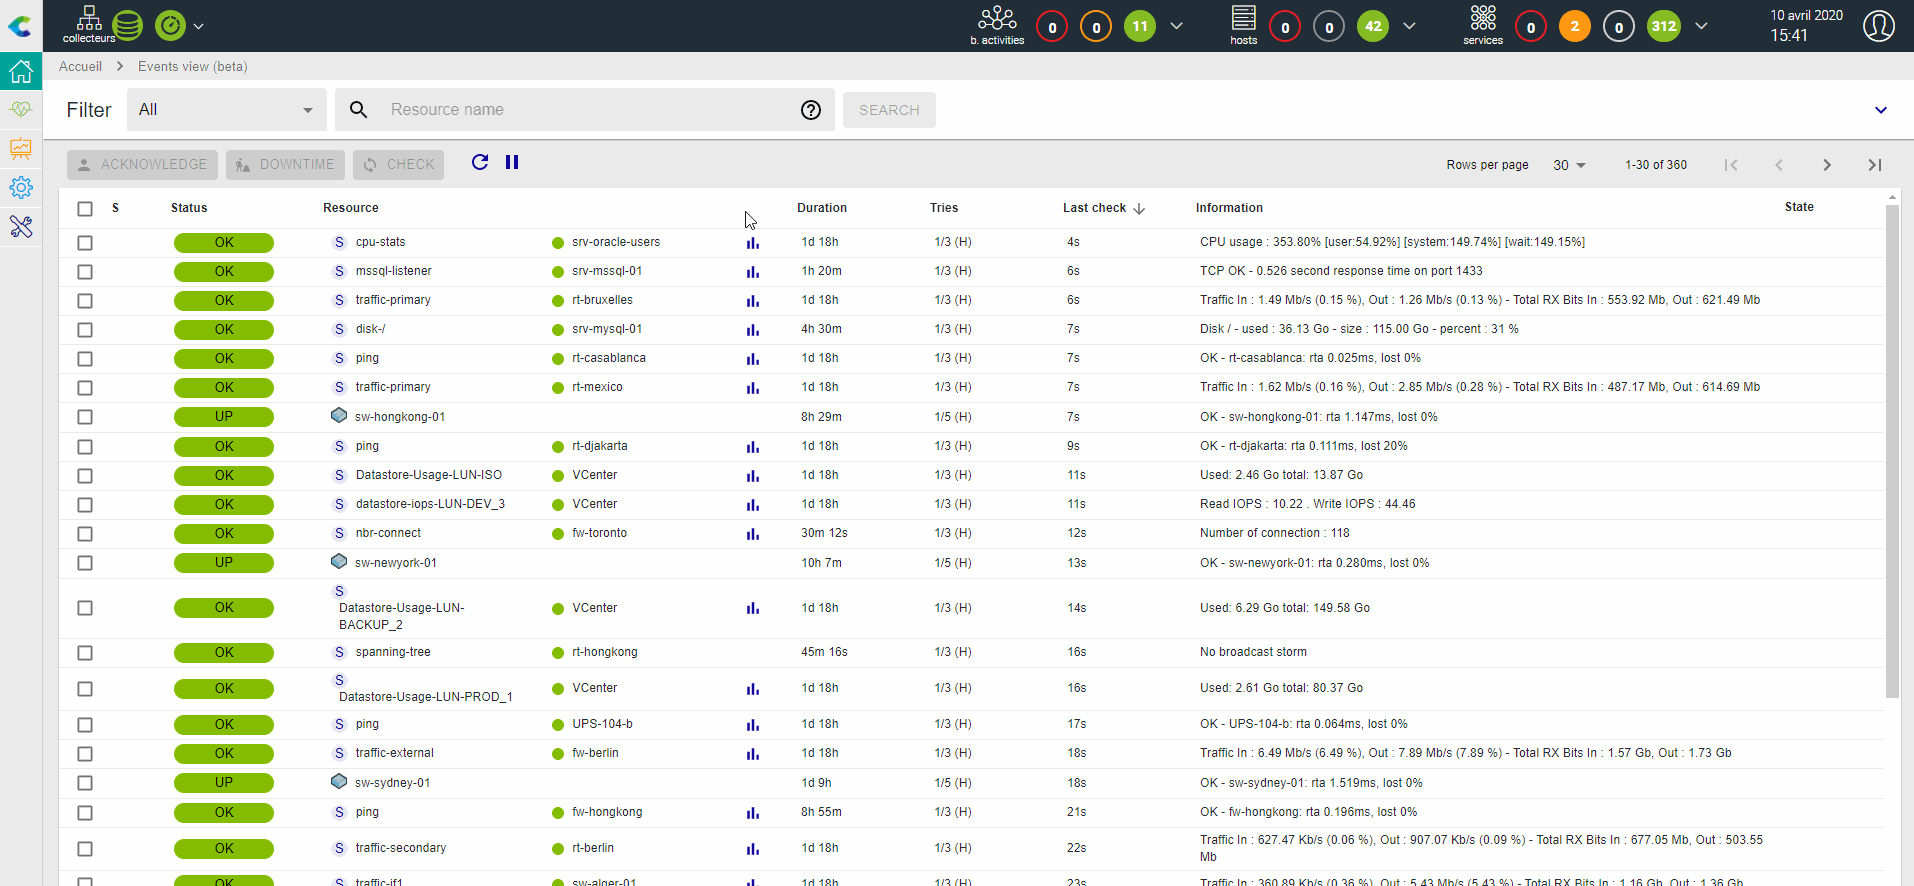Viewport: 1914px width, 886px height.
Task: Click the Events view (beta) breadcrumb
Action: [x=193, y=66]
